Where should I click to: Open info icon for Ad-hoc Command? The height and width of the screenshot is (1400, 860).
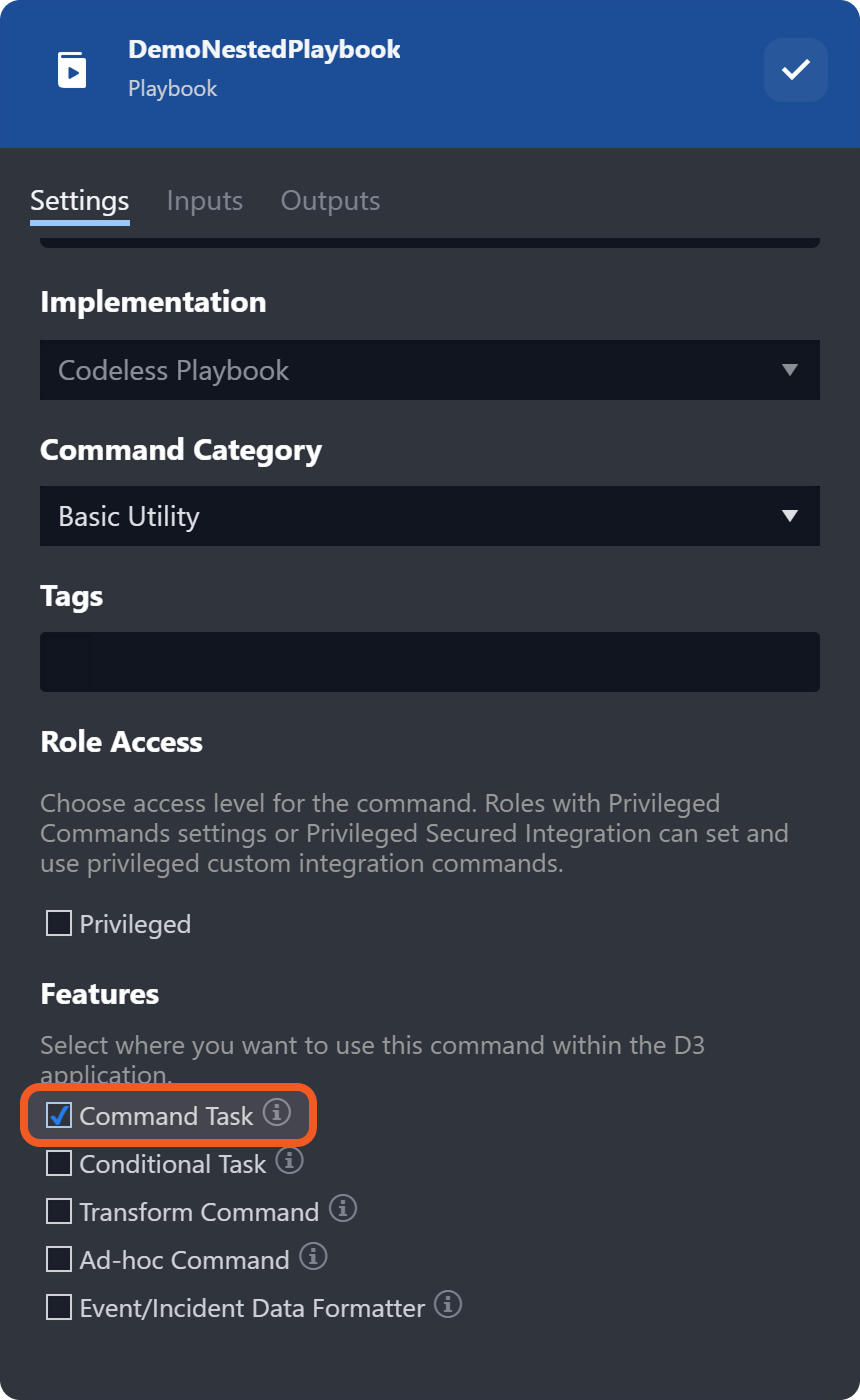click(x=313, y=1256)
